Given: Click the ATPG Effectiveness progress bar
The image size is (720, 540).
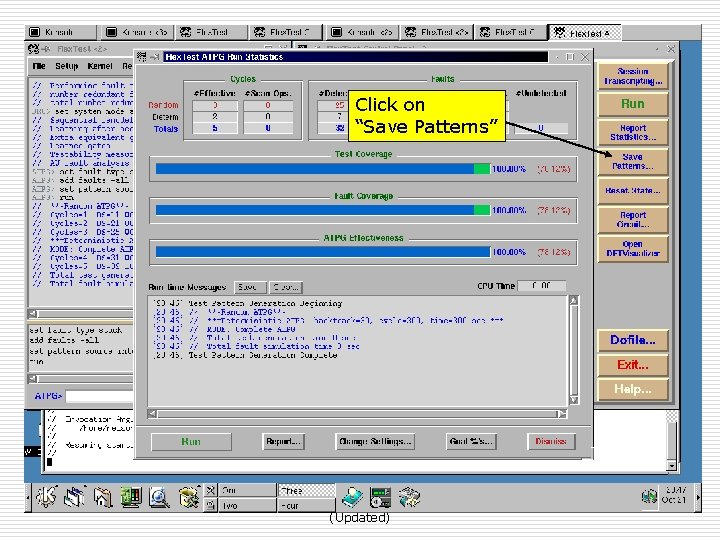Looking at the screenshot, I should [323, 252].
